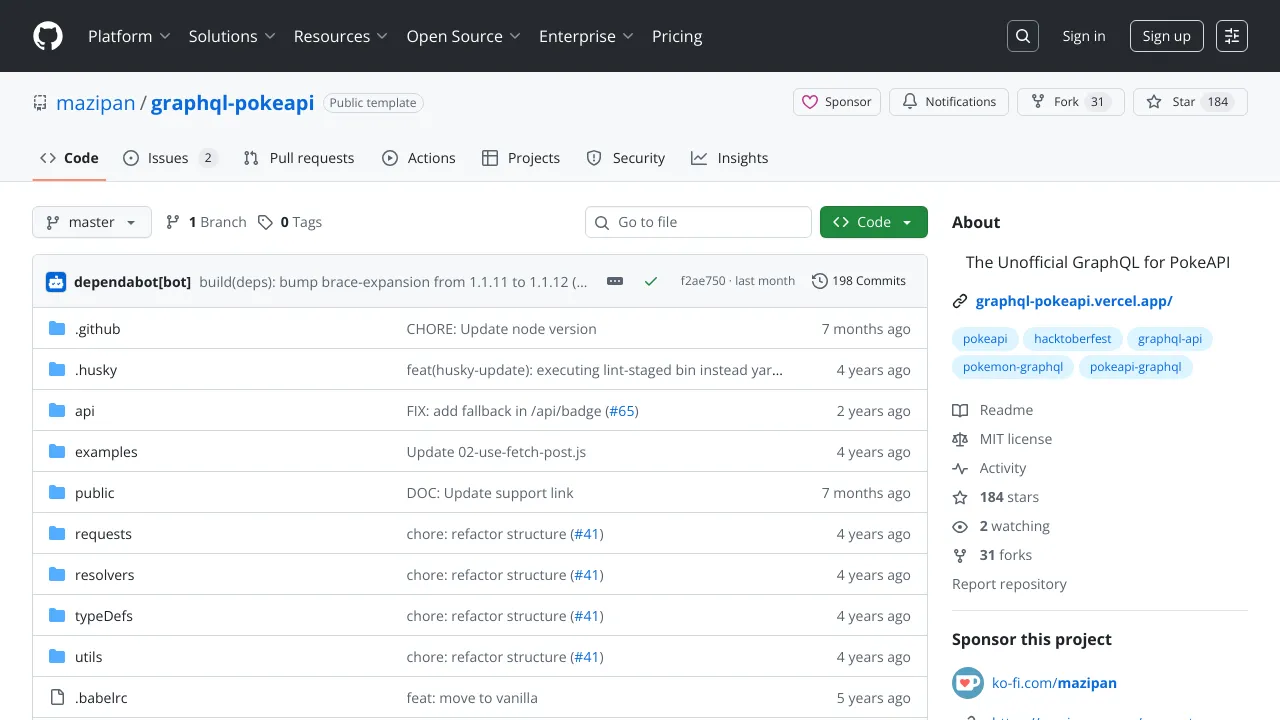The height and width of the screenshot is (720, 1280).
Task: Open pull request #65 link
Action: (x=622, y=411)
